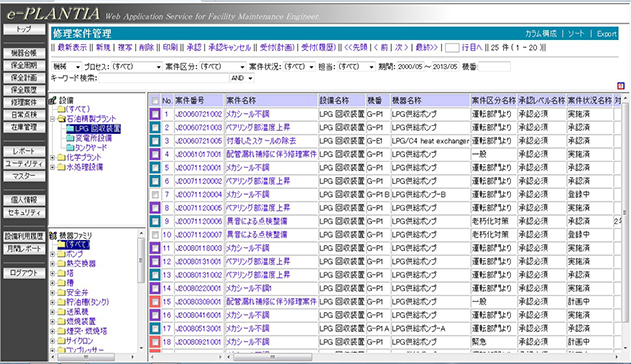Expand the 貯油槽(タンク) family node
This screenshot has width=631, height=364.
pos(52,302)
